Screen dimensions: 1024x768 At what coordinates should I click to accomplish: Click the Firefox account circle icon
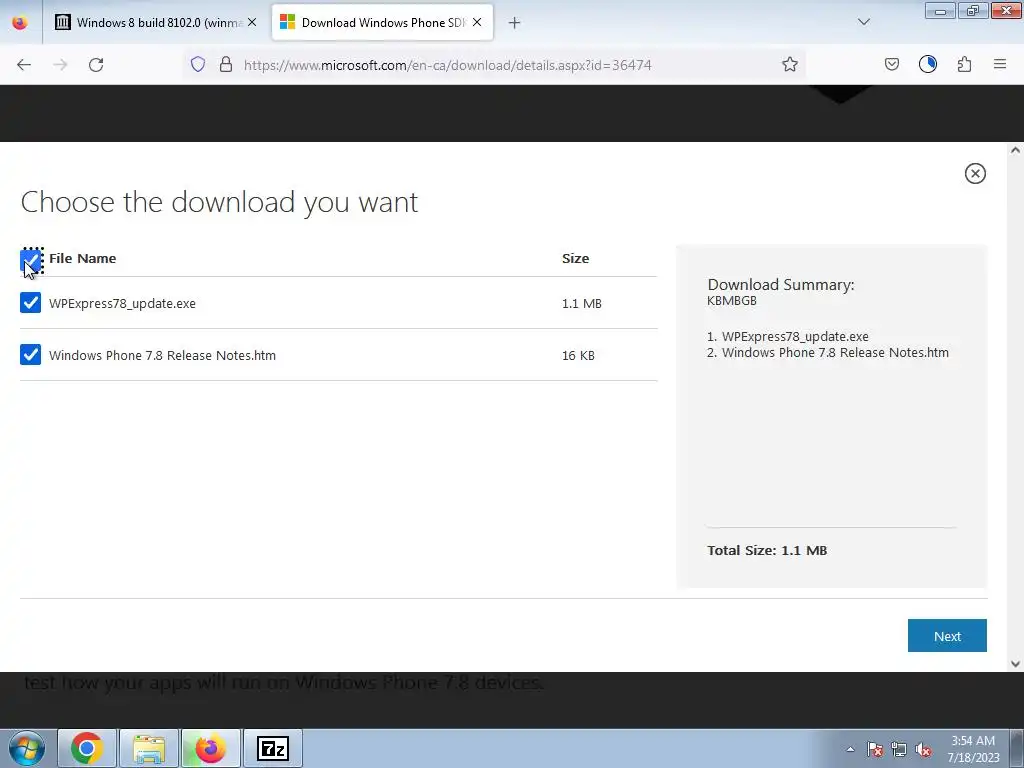click(927, 64)
